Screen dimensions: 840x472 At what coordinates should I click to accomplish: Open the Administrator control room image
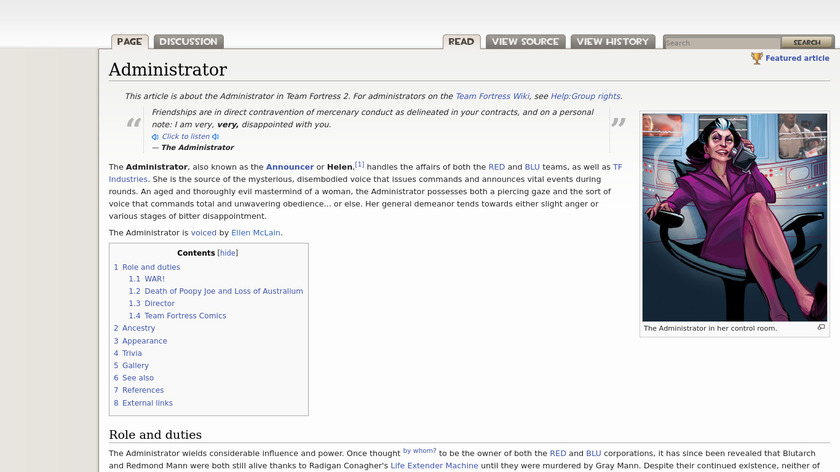[734, 217]
